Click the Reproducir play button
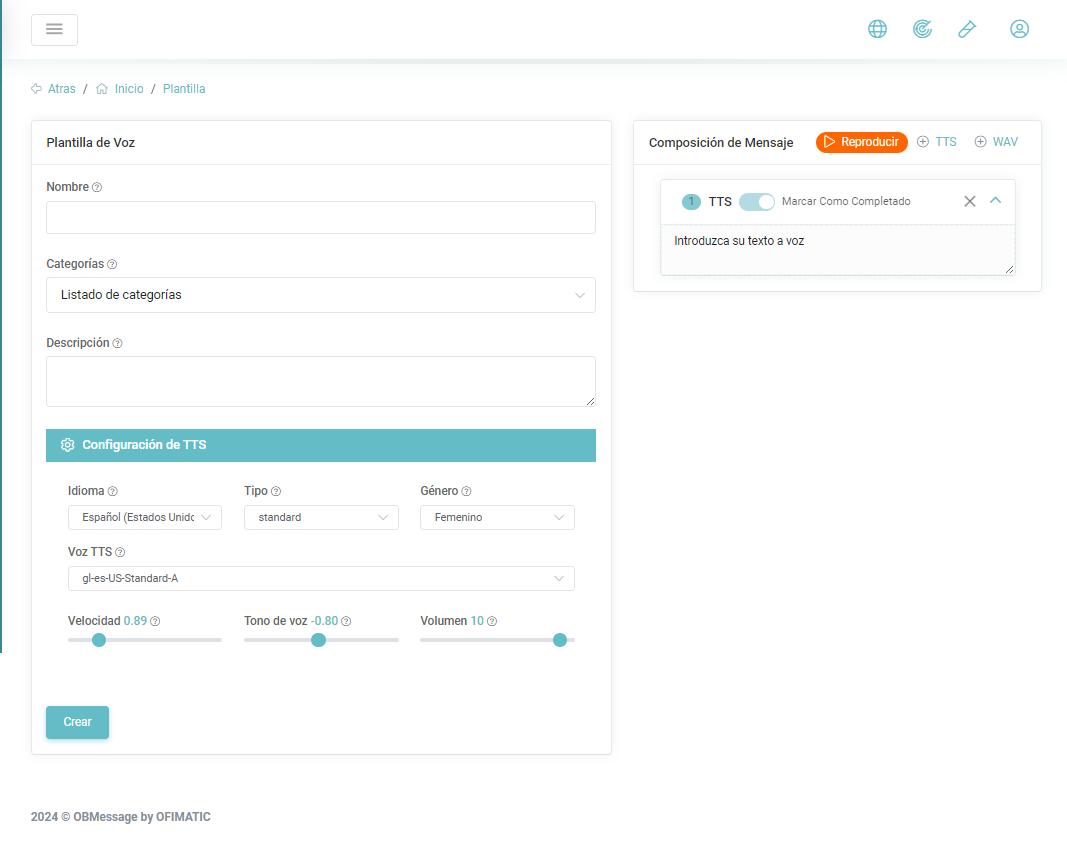This screenshot has height=842, width=1067. click(861, 142)
